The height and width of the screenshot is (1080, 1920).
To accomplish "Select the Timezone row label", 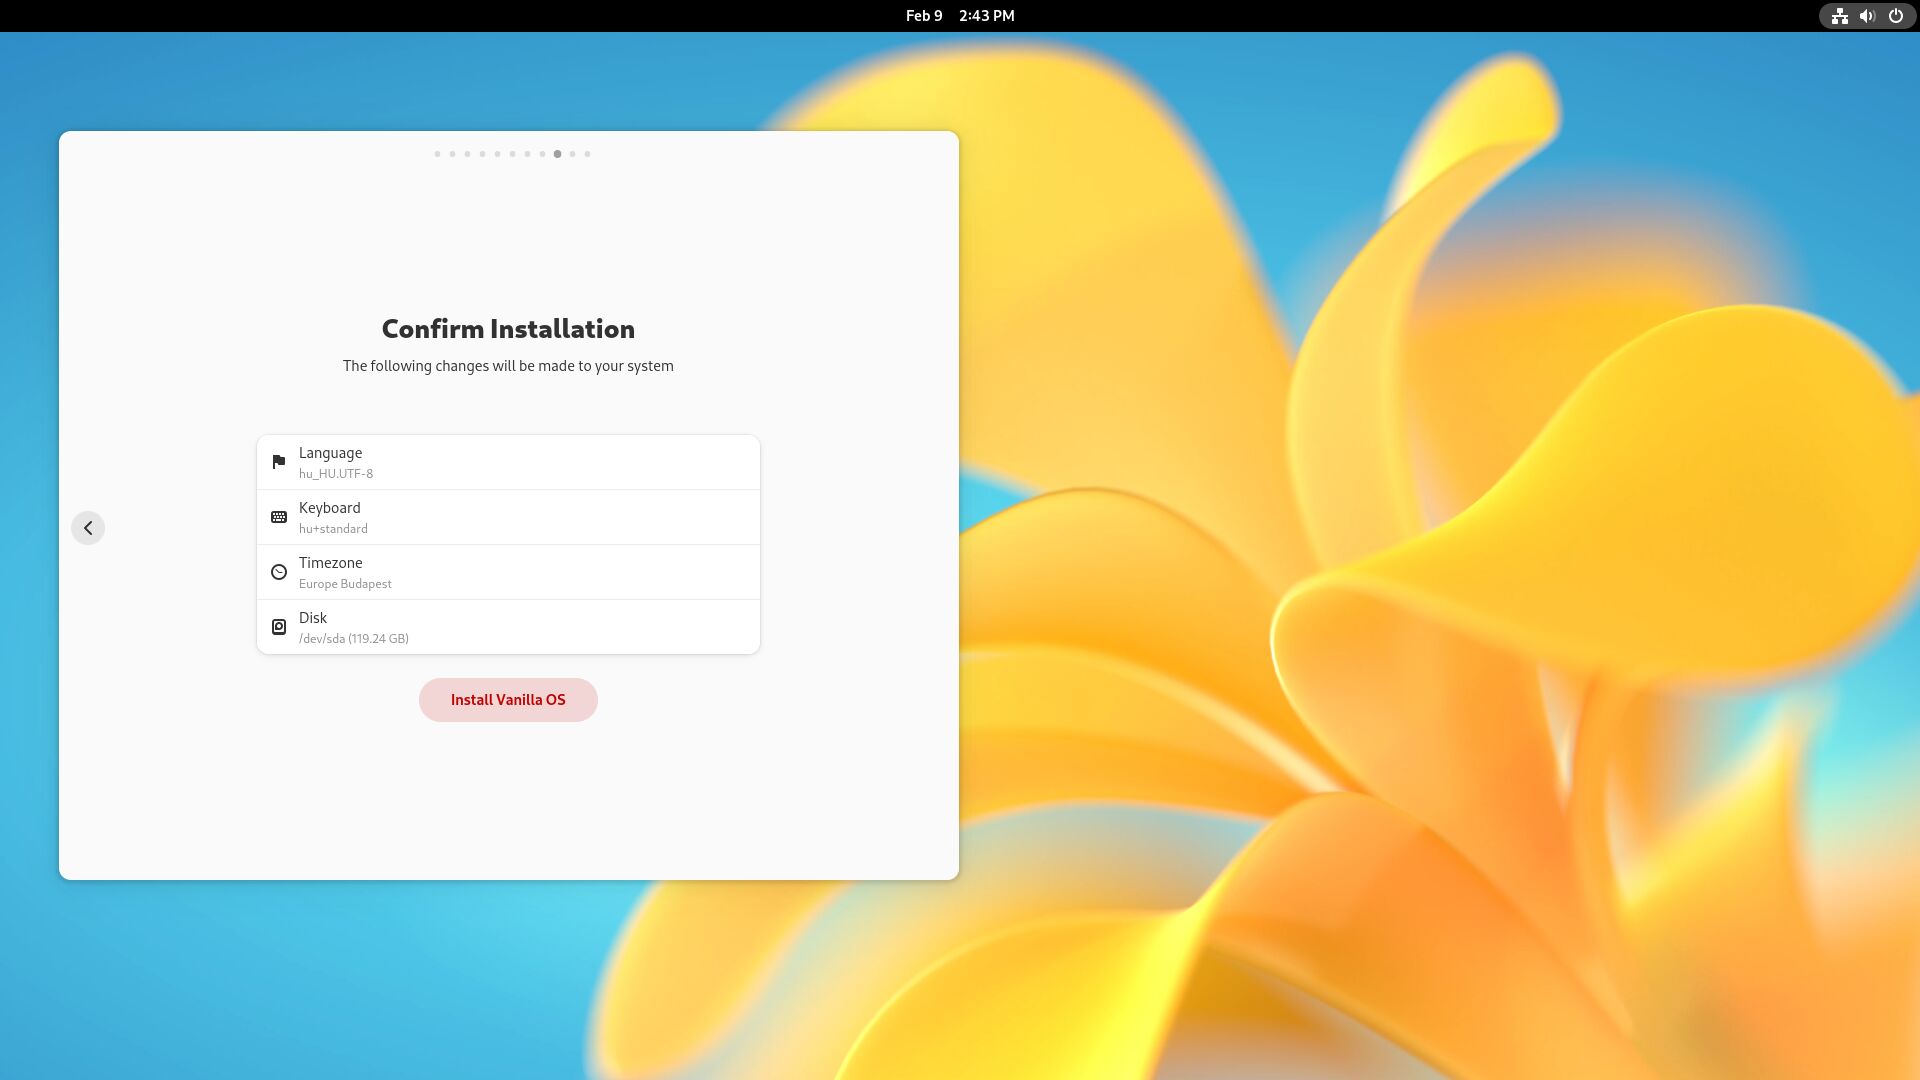I will [x=330, y=563].
